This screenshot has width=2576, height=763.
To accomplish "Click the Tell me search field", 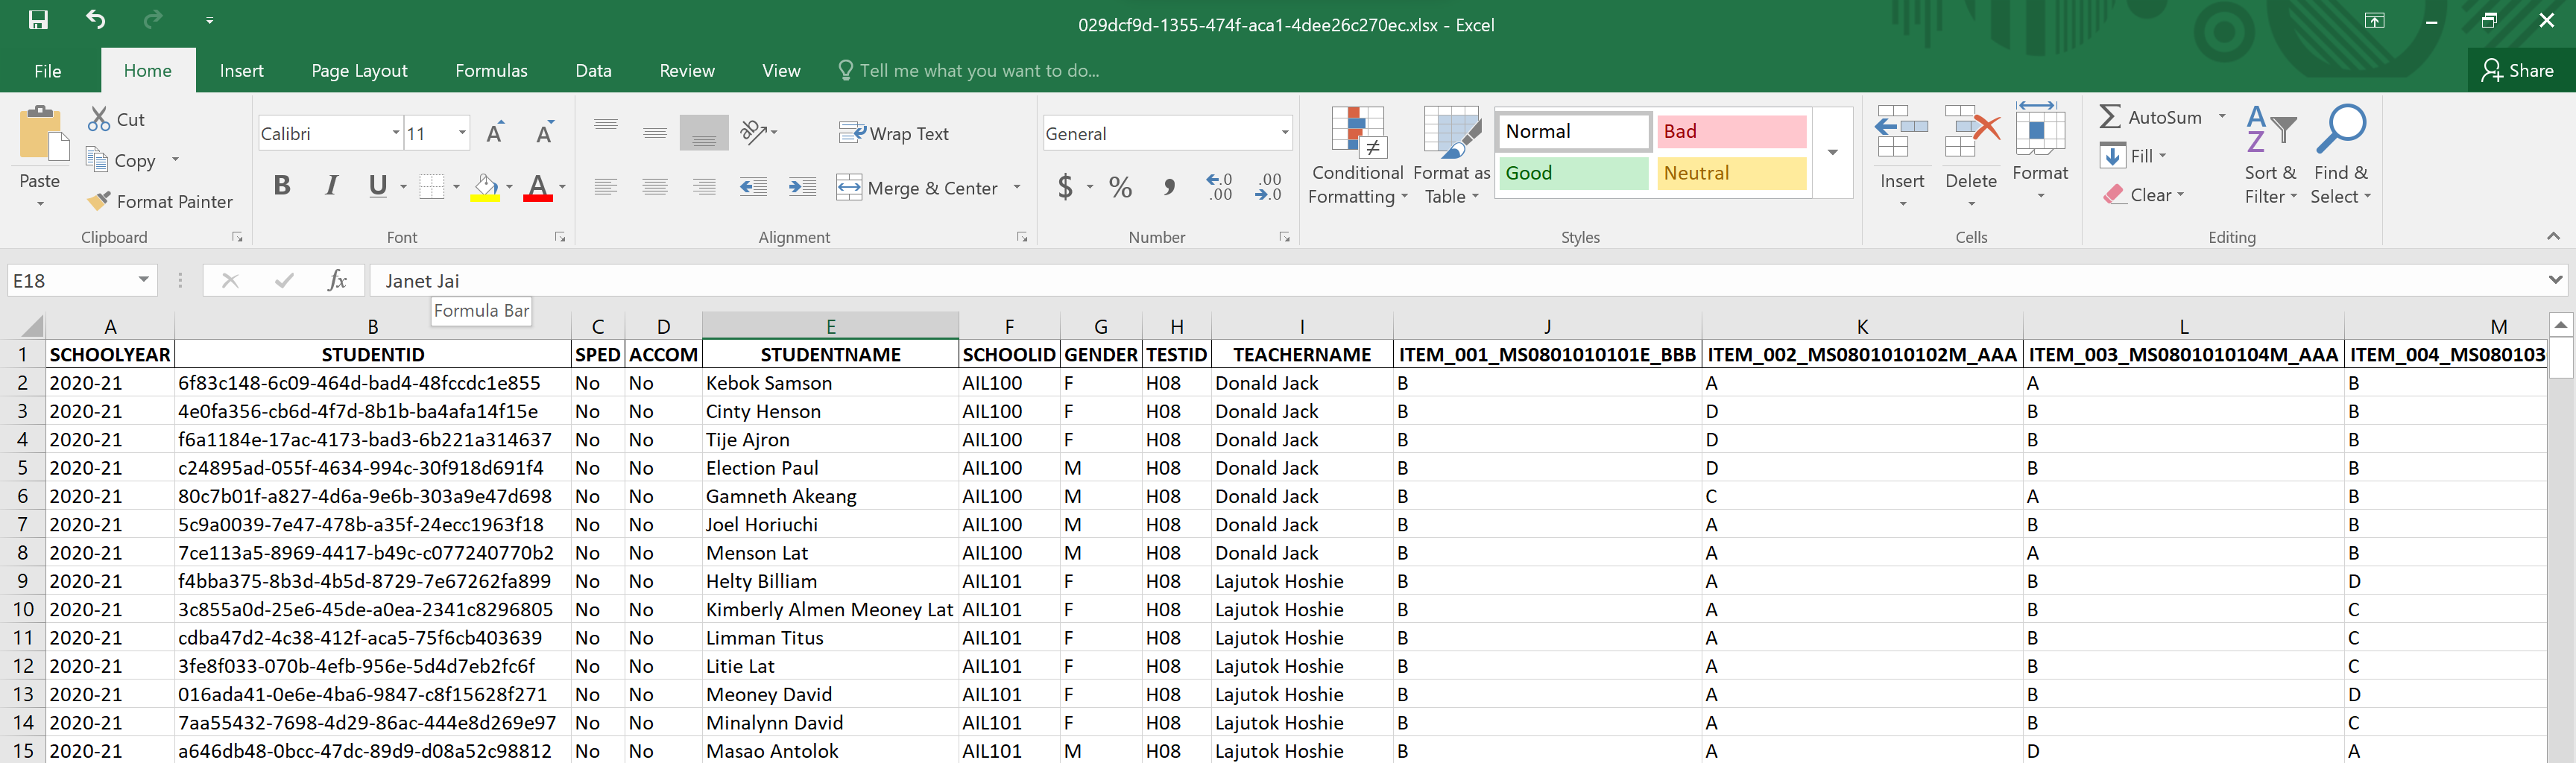I will [x=978, y=71].
